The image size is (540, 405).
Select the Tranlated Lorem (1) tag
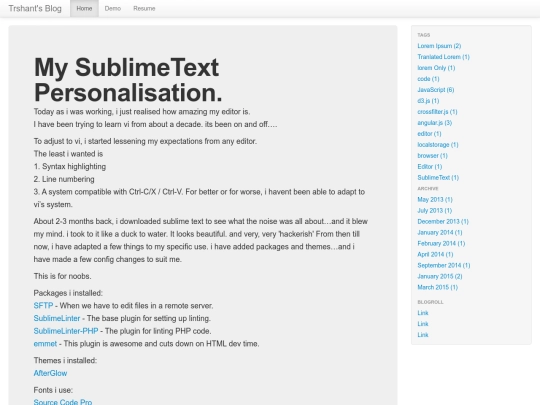(443, 57)
